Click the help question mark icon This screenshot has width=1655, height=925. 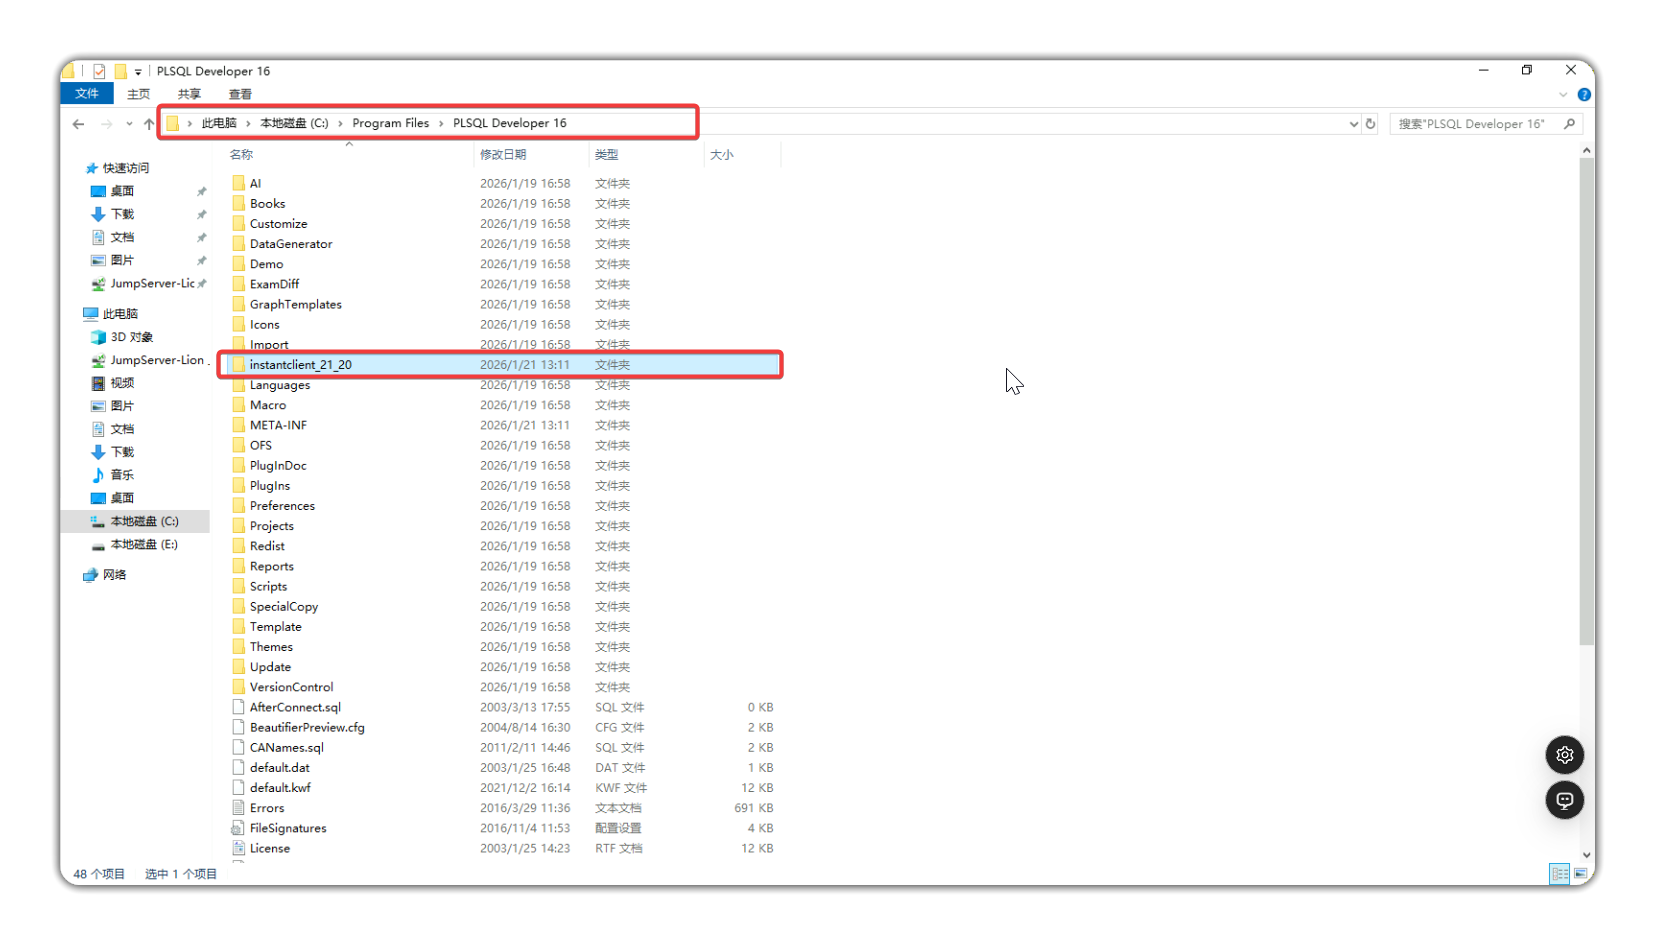[1584, 95]
